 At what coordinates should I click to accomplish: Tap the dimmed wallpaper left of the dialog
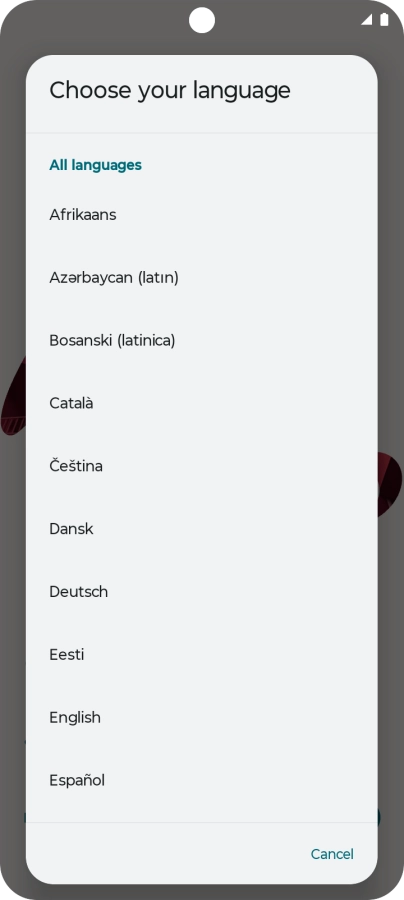(13, 459)
